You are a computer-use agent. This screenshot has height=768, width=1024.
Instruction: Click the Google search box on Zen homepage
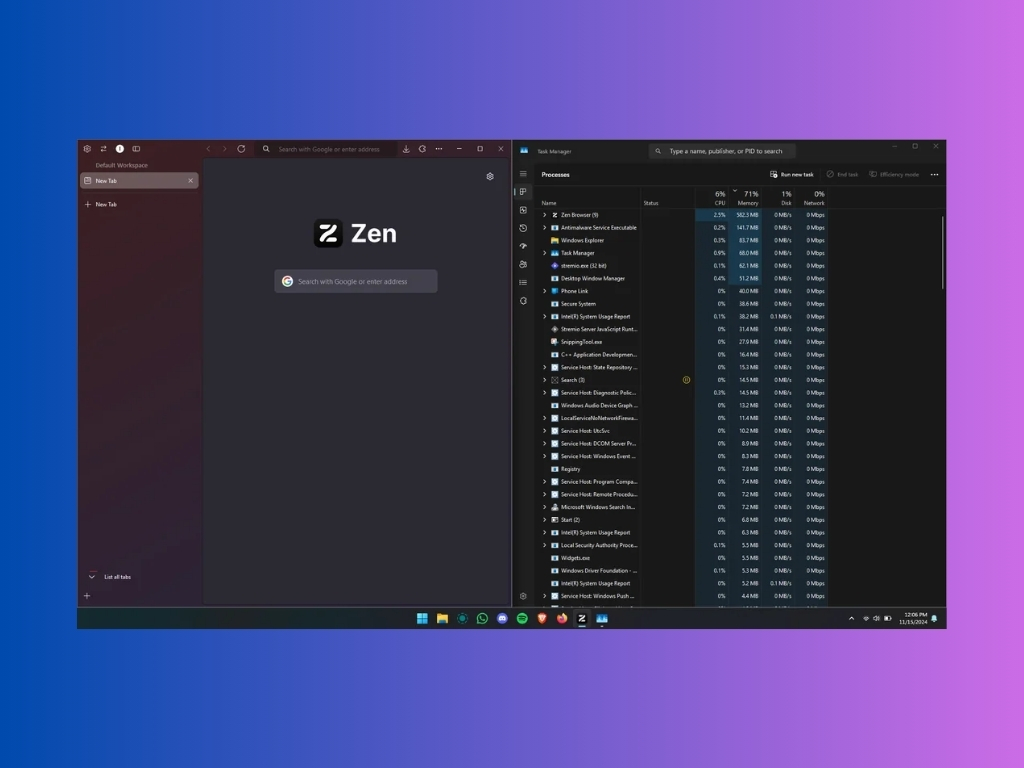[x=356, y=281]
